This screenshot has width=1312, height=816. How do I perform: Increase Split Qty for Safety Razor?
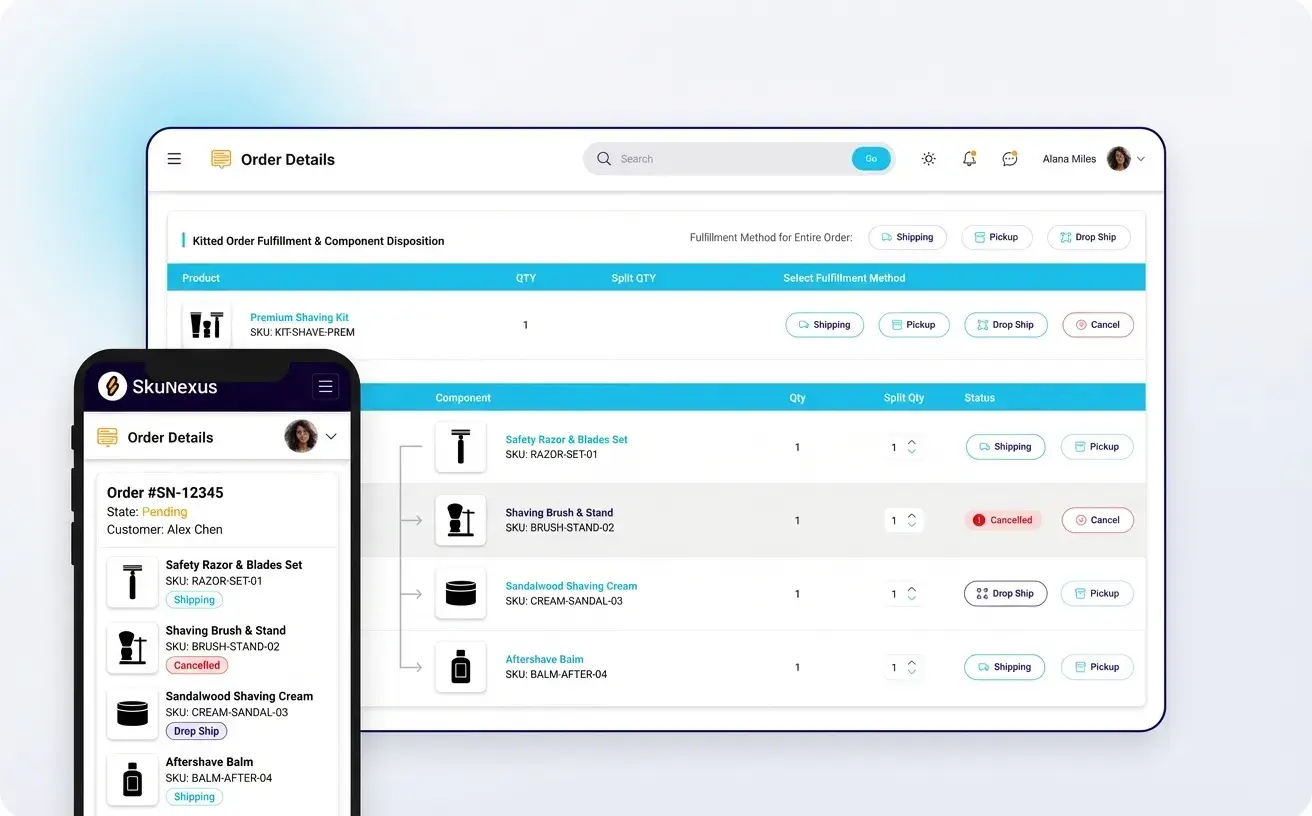(x=911, y=442)
